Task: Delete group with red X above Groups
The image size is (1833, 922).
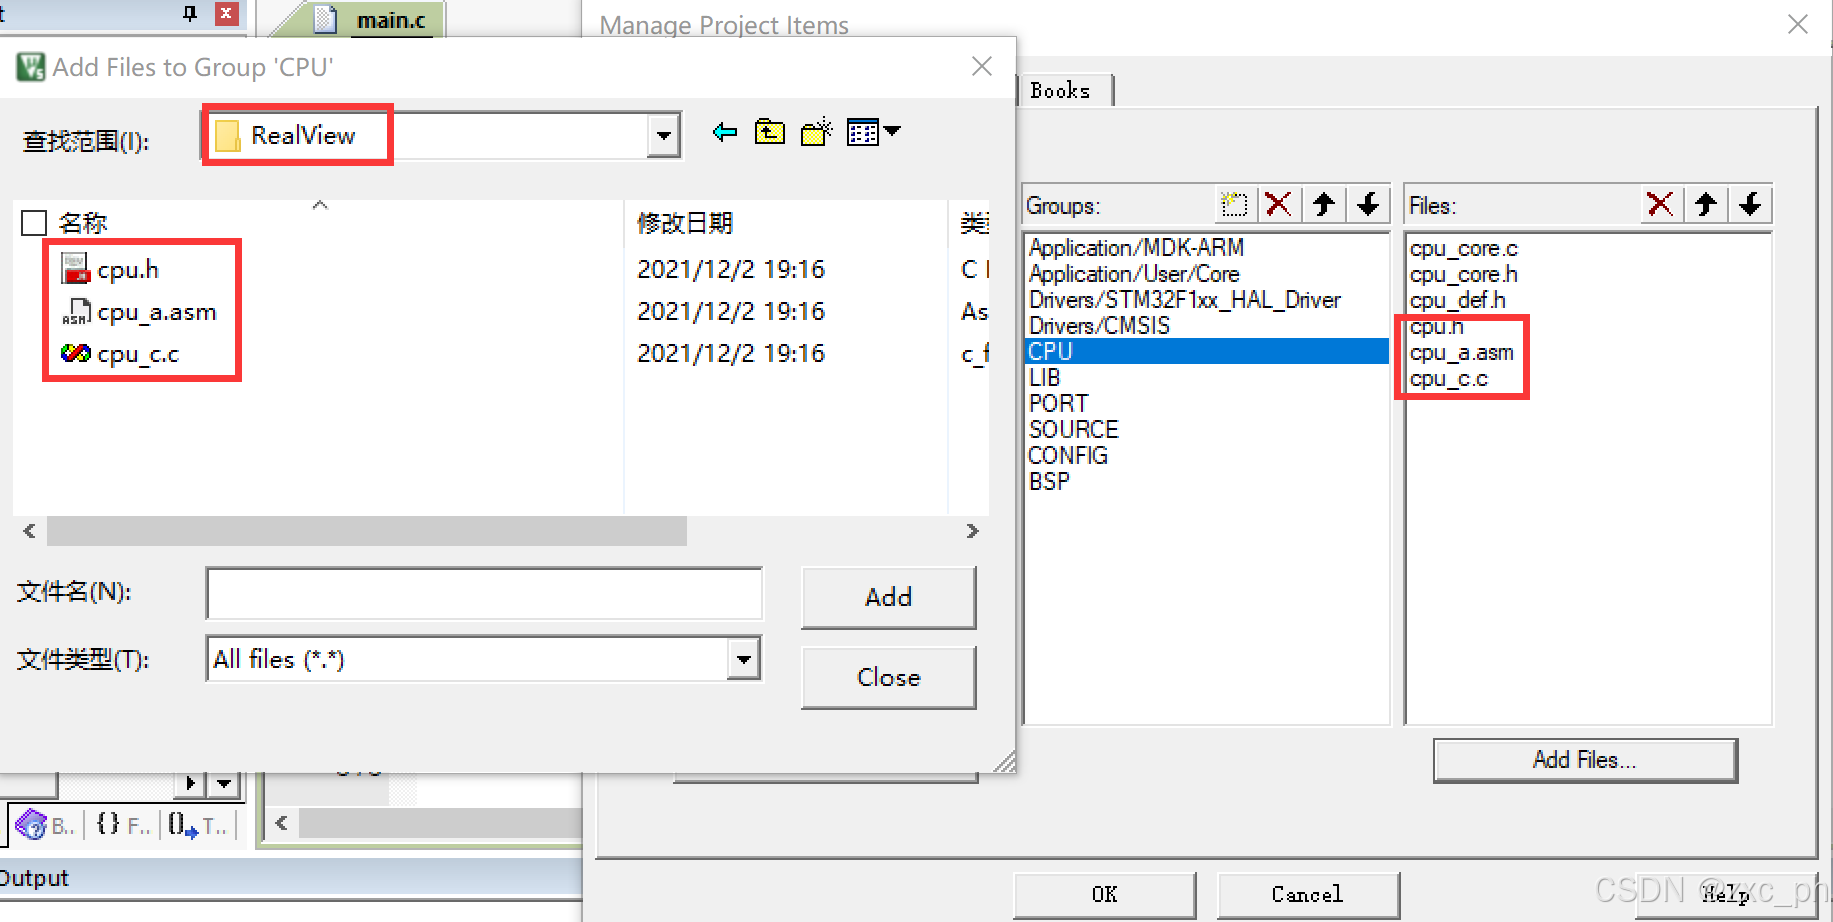Action: tap(1278, 205)
